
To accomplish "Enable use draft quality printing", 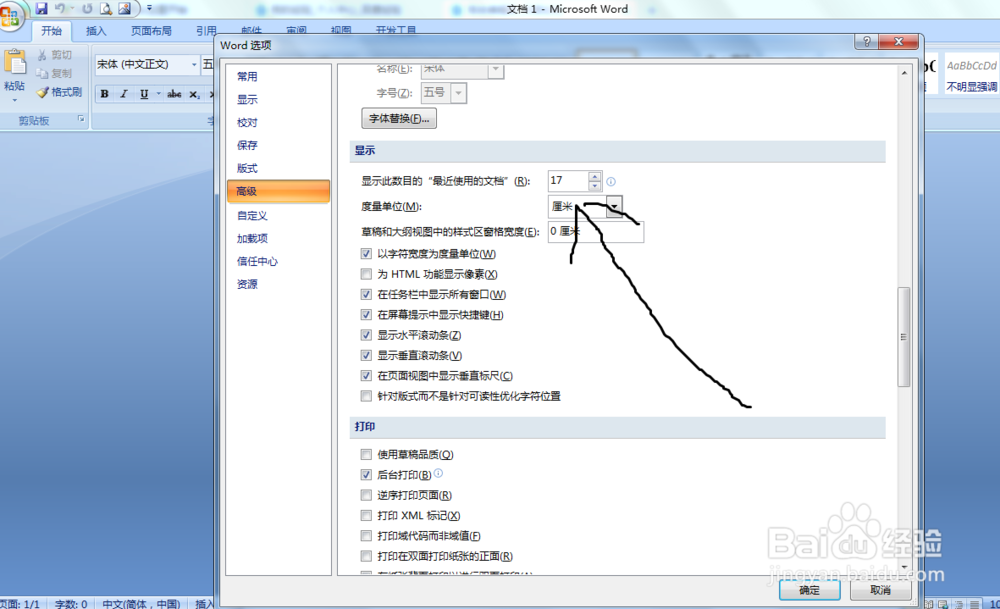I will (x=366, y=455).
